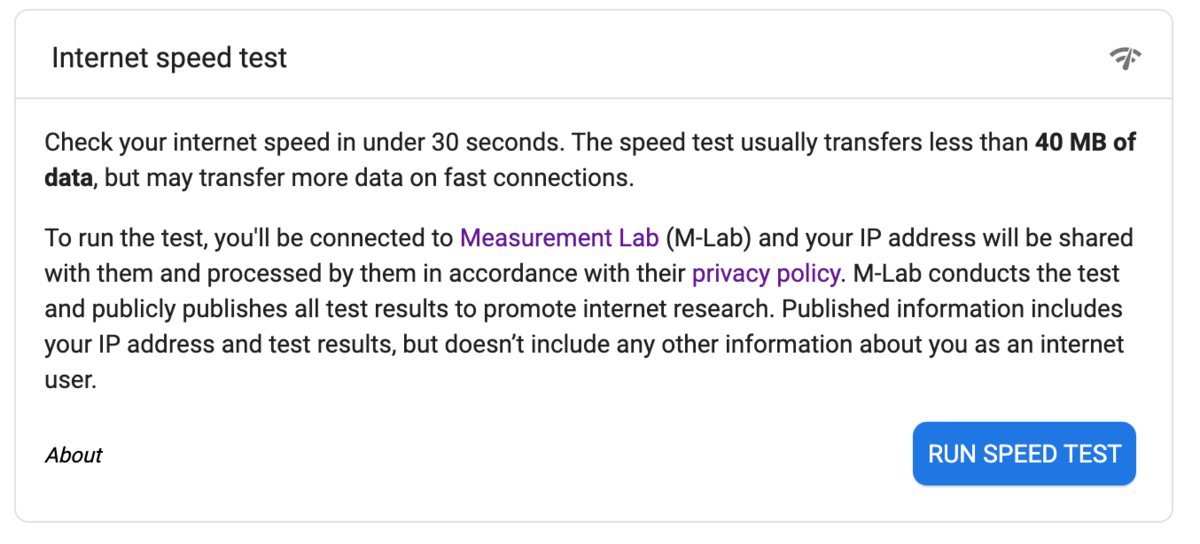1200x544 pixels.
Task: Click the "M-Lab conducts the test" sentence
Action: click(986, 273)
